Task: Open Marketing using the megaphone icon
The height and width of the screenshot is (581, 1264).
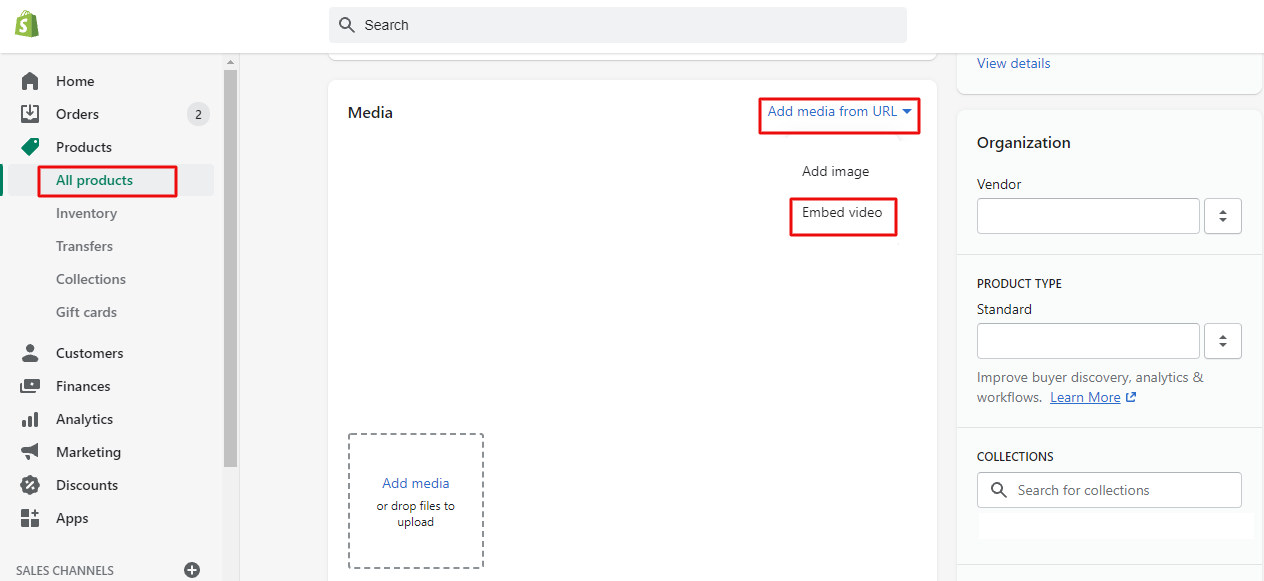Action: (x=30, y=451)
